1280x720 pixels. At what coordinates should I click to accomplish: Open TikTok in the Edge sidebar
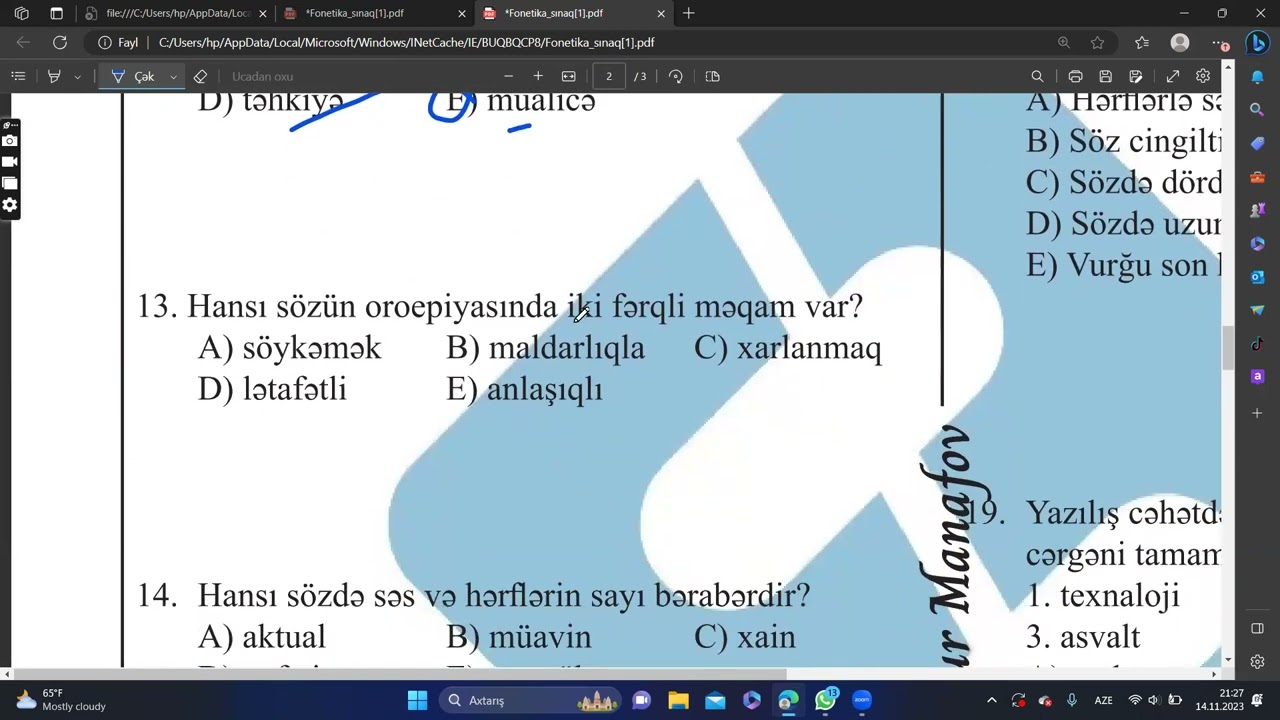tap(1257, 344)
